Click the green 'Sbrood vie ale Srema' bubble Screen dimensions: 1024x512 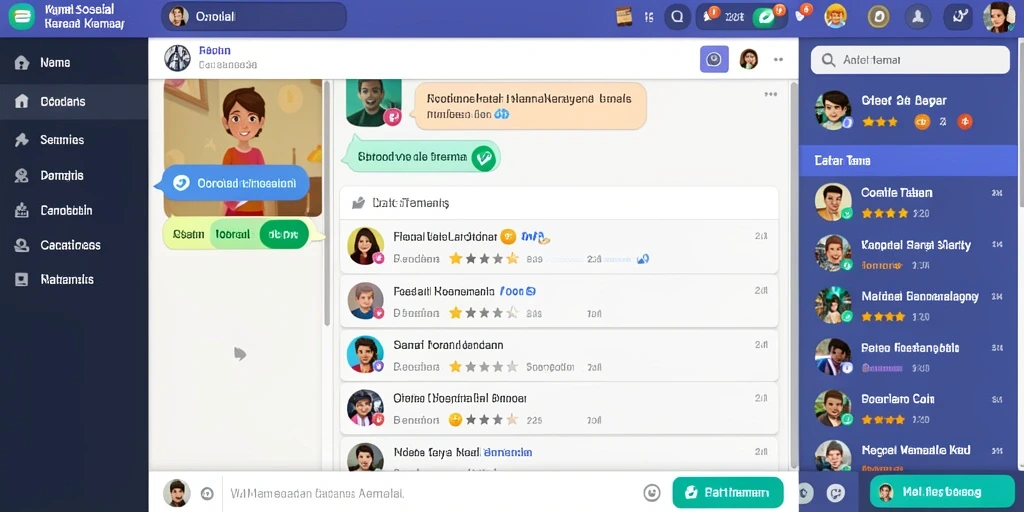point(421,157)
